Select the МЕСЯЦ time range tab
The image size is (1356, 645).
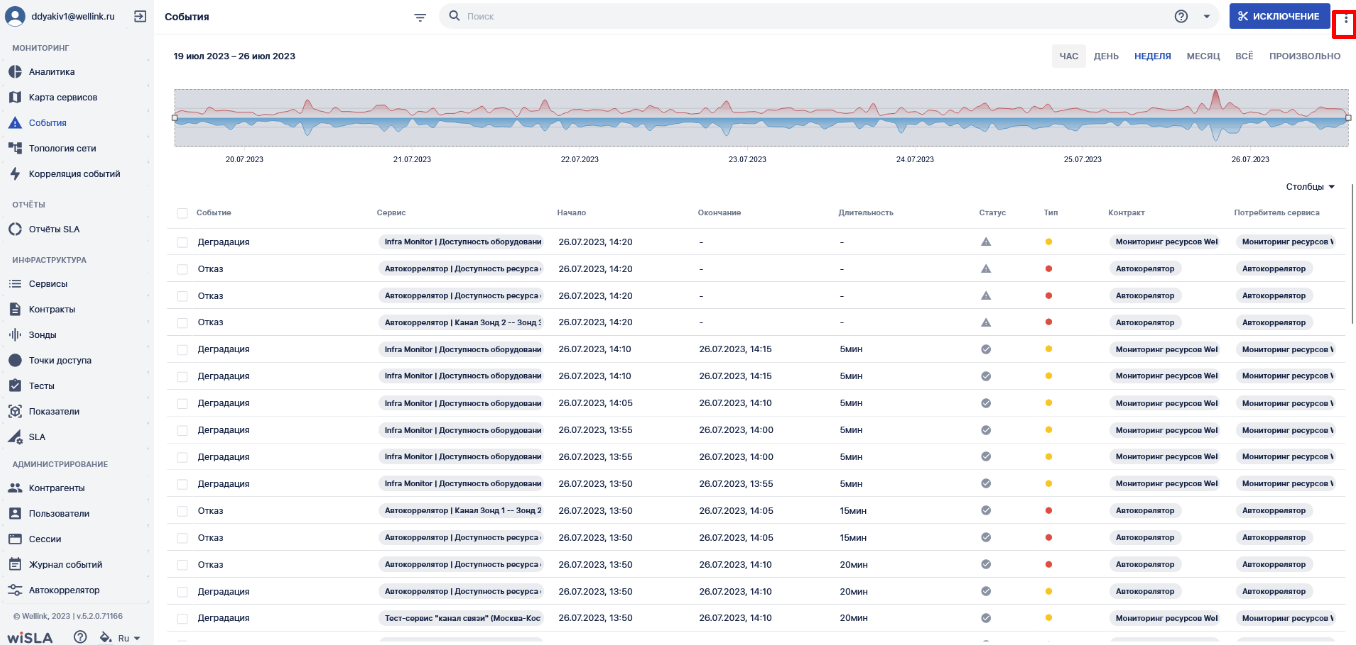1203,56
